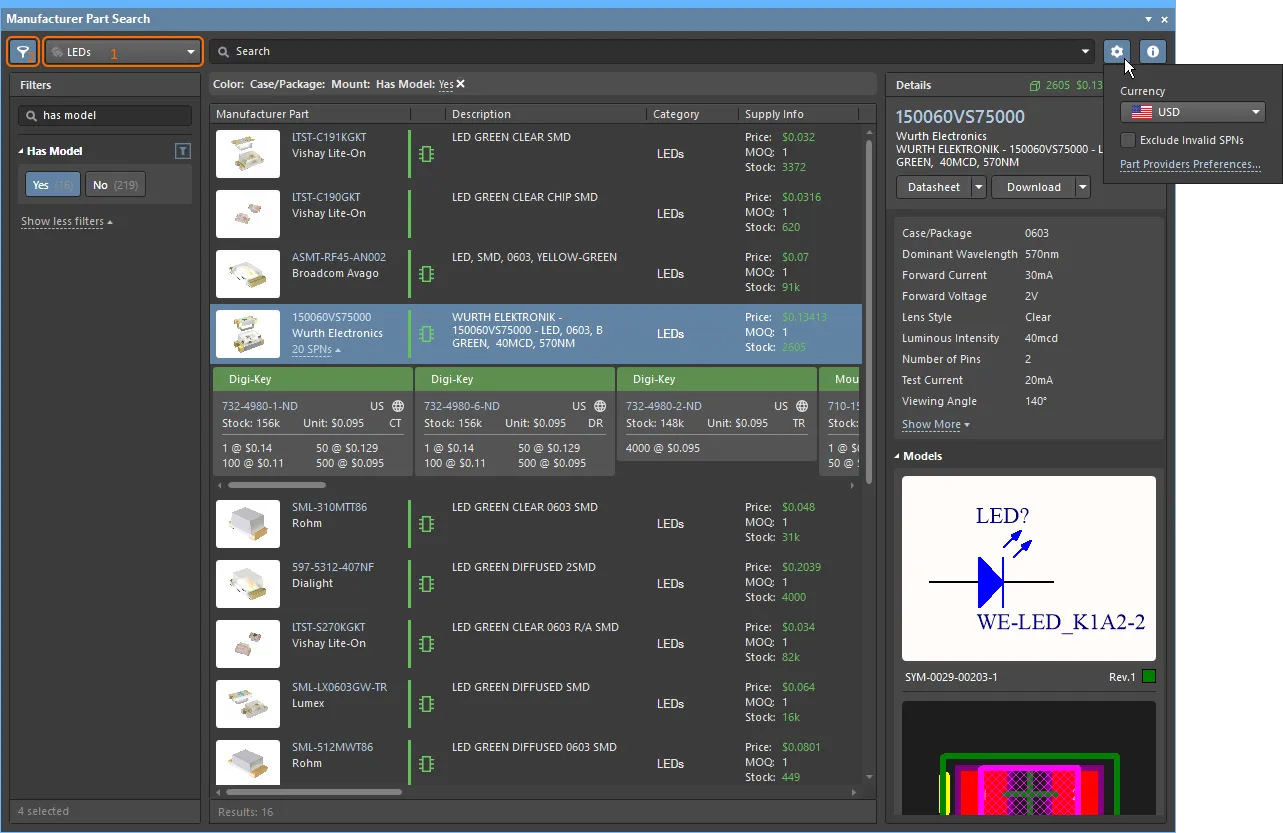Collapse the 20 SPNs list

tap(315, 350)
